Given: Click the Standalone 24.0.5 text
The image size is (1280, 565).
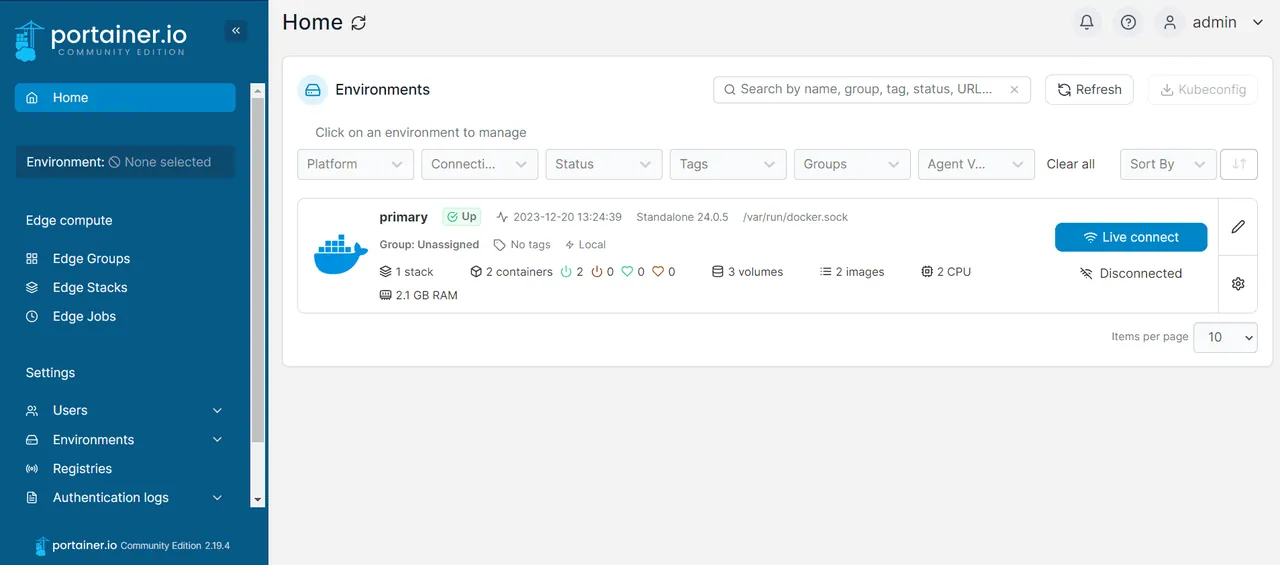Looking at the screenshot, I should coord(682,217).
